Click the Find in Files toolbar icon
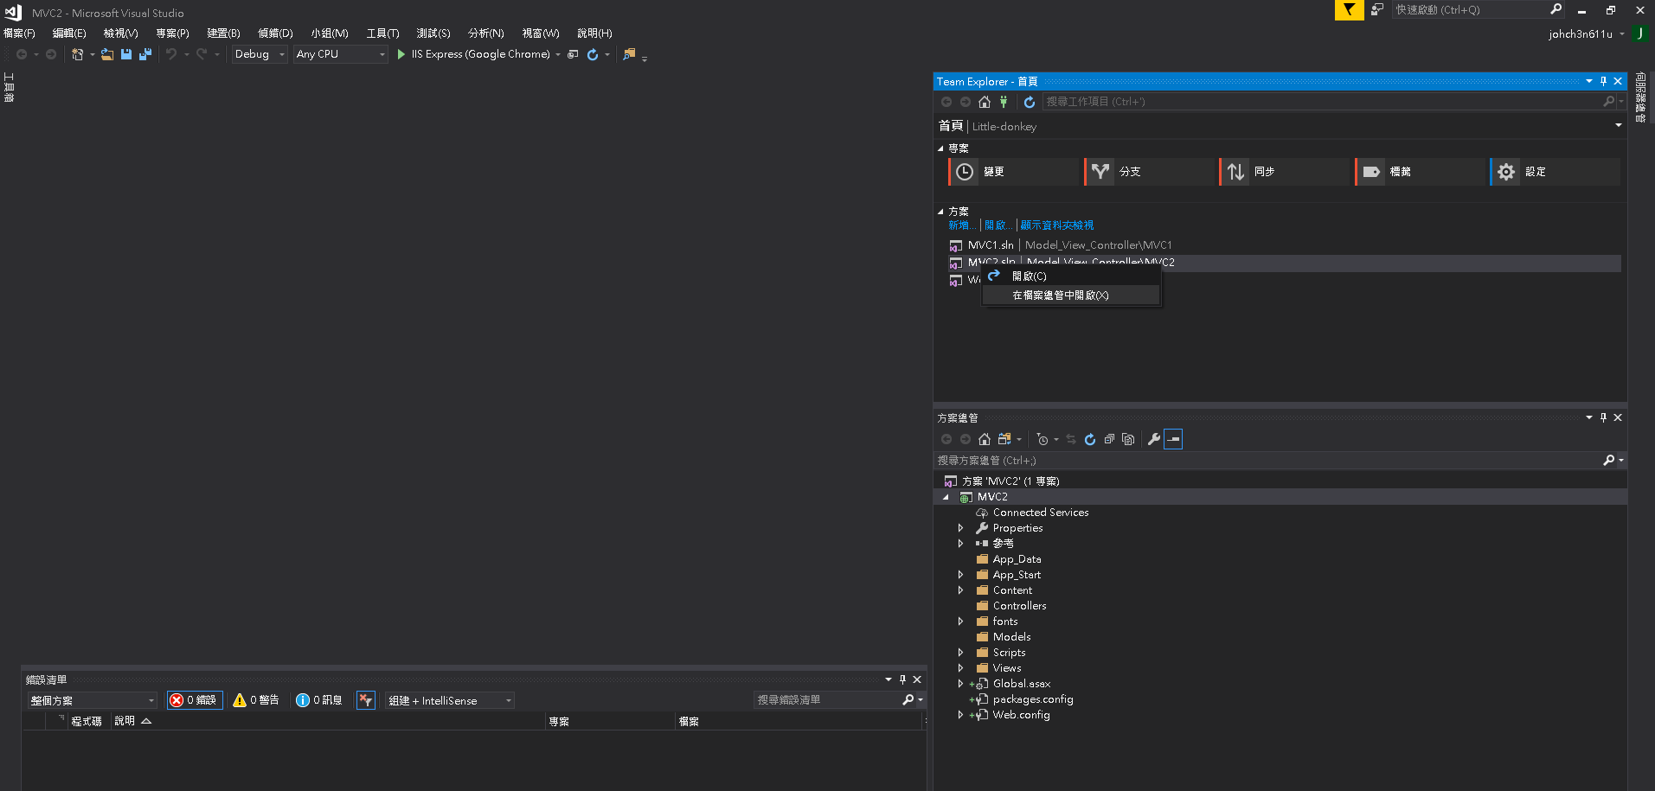The height and width of the screenshot is (791, 1657). (629, 54)
